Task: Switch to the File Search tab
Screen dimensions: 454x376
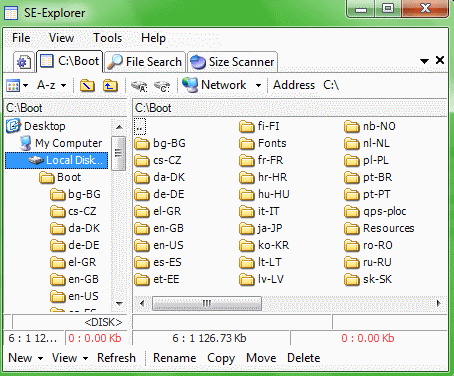Action: coord(145,62)
